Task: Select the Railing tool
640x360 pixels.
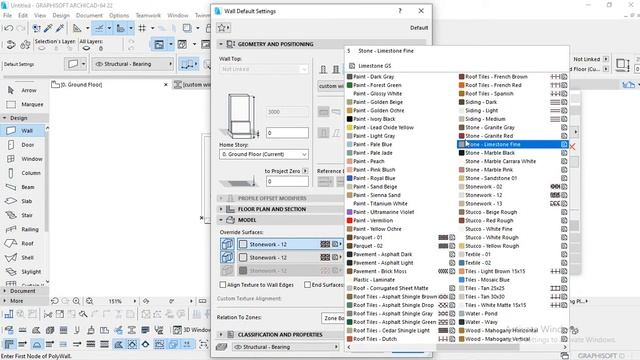Action: [24, 229]
